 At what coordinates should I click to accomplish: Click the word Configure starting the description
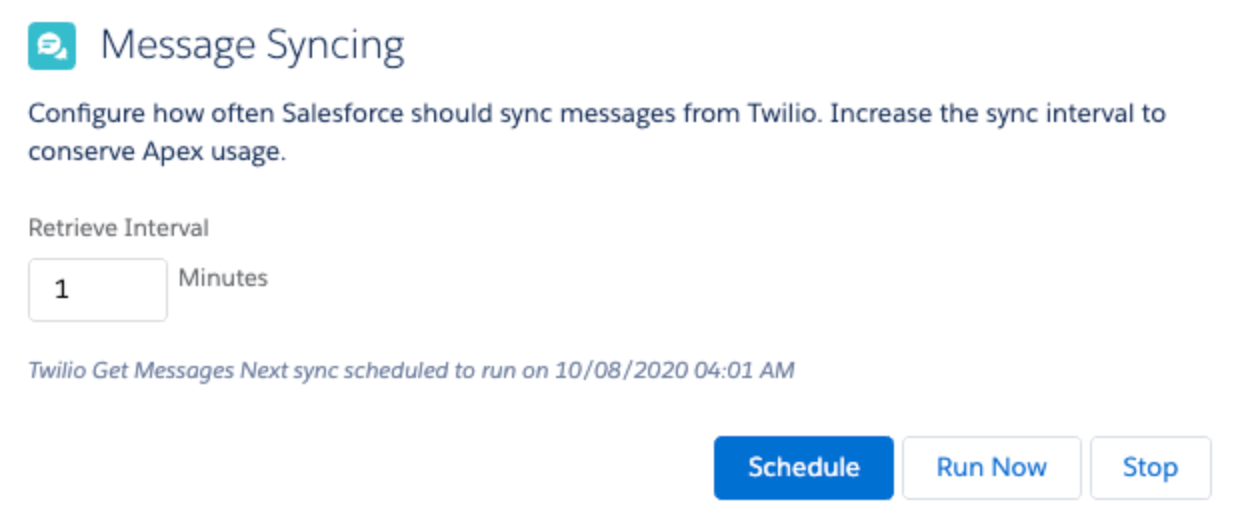pos(85,113)
